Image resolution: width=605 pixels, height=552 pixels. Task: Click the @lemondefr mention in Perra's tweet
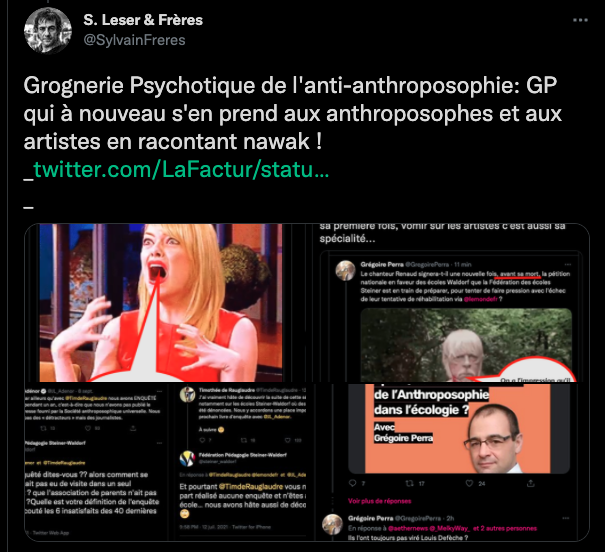tap(480, 299)
